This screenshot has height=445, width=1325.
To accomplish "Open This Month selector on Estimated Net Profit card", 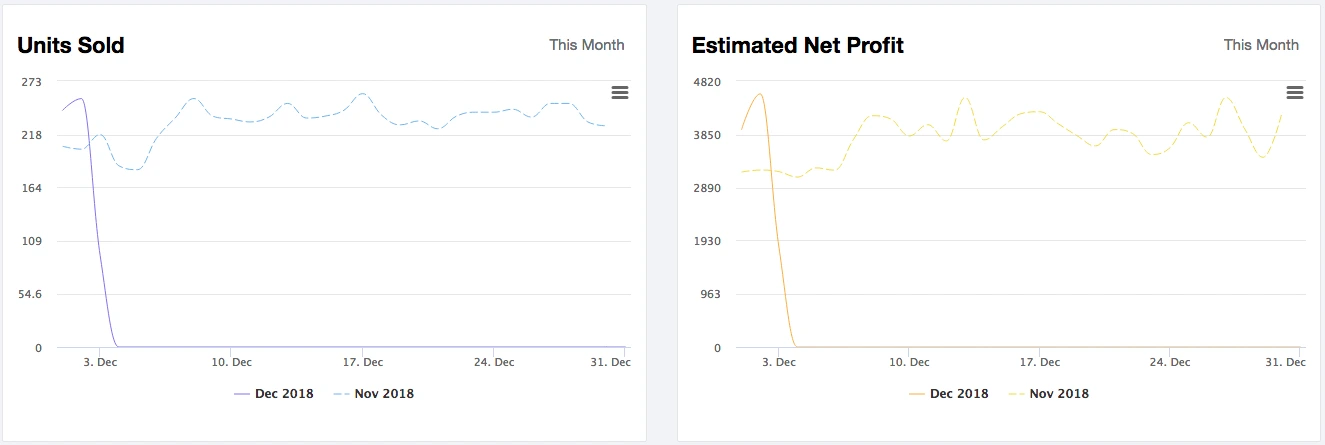I will pyautogui.click(x=1262, y=45).
